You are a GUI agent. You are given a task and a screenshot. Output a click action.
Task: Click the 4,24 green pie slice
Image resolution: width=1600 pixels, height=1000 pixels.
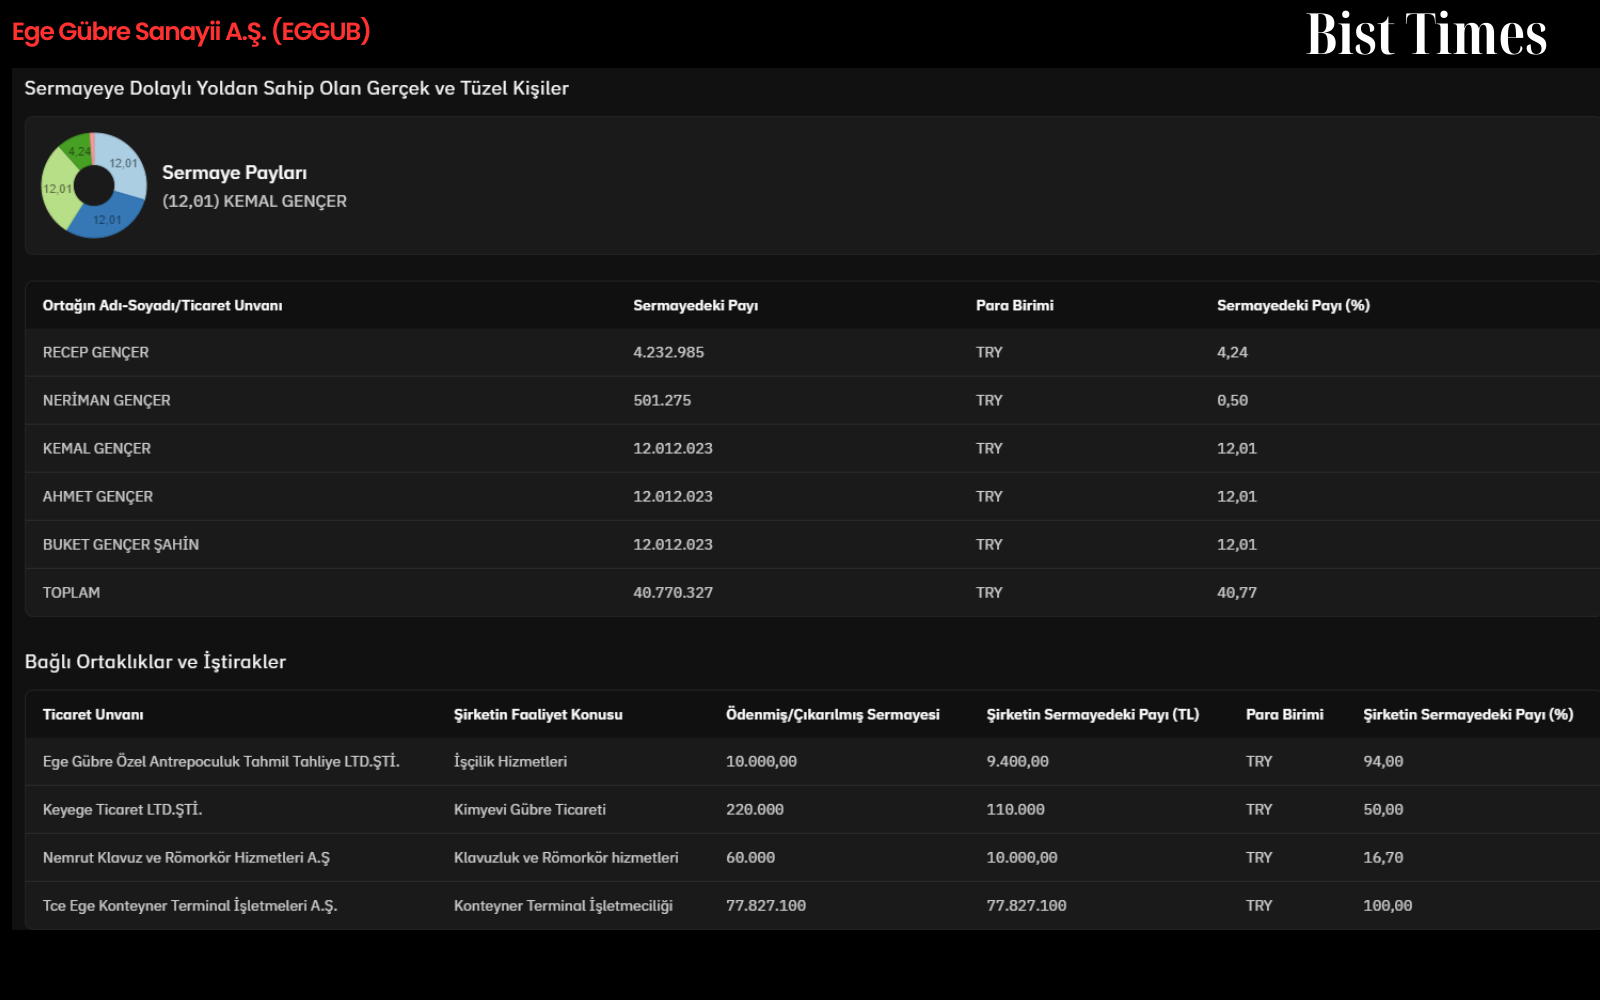(x=78, y=151)
